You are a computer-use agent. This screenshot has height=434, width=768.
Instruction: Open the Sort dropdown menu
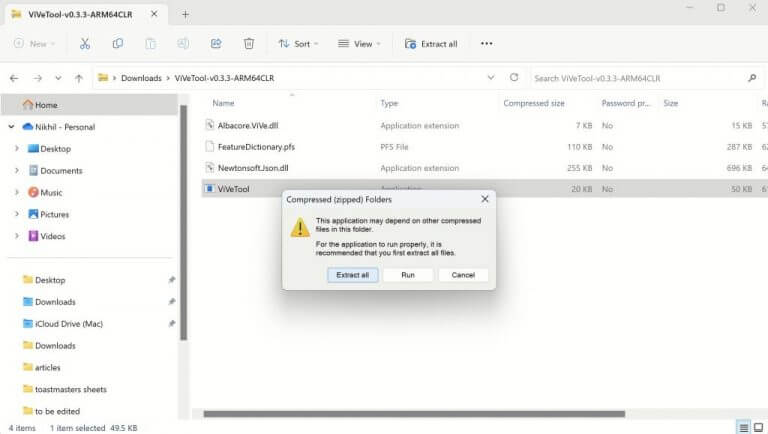[298, 44]
